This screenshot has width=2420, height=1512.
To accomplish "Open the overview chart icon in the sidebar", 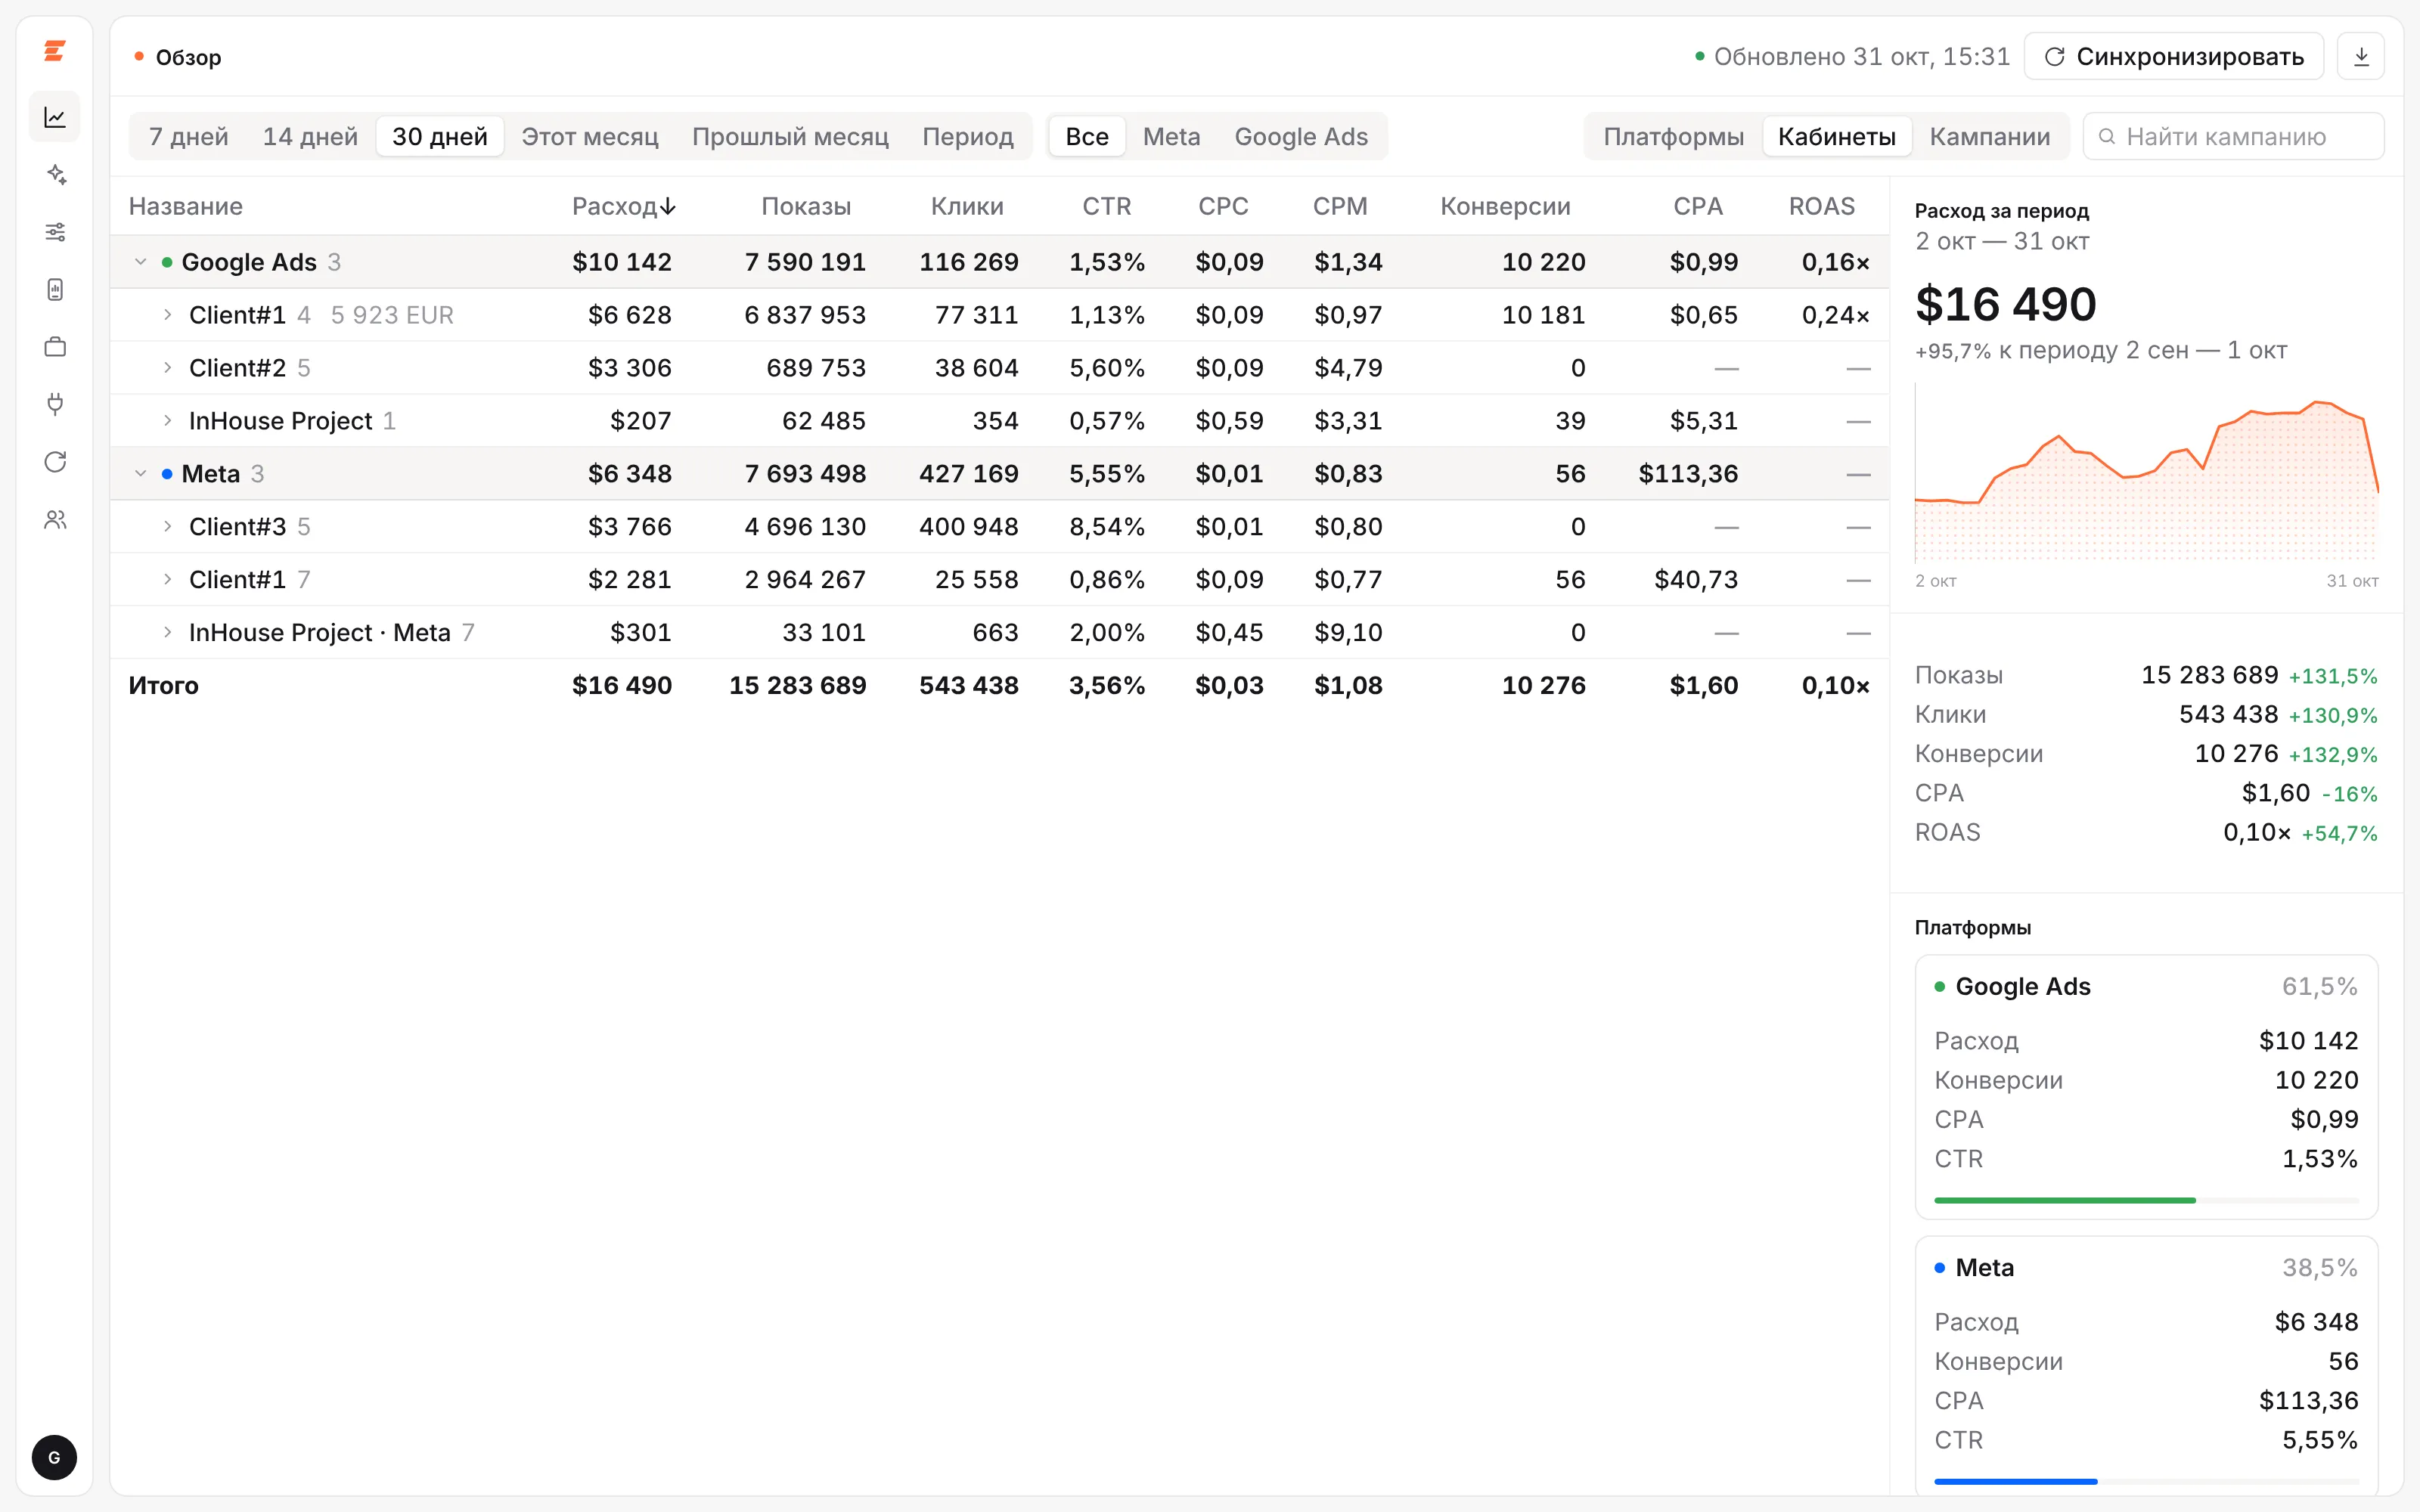I will tap(55, 117).
